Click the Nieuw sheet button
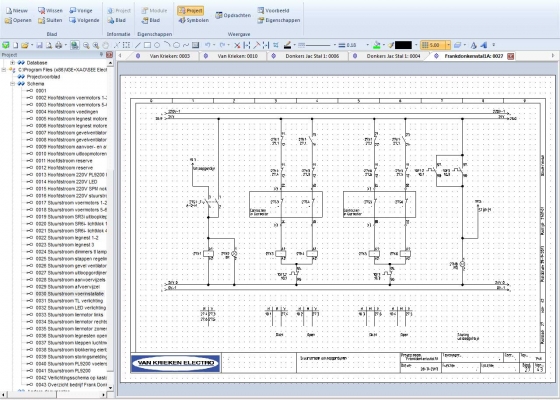 click(17, 11)
